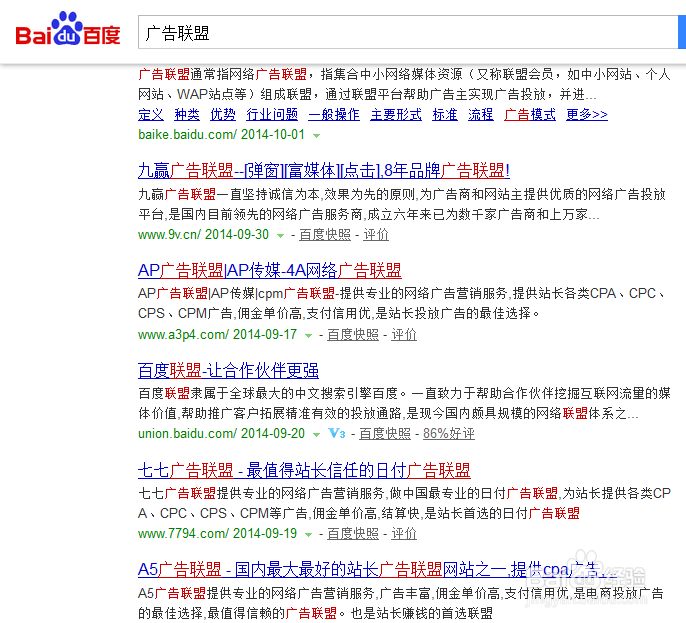The image size is (686, 623).
Task: Open the 定义 sublink
Action: click(x=151, y=115)
